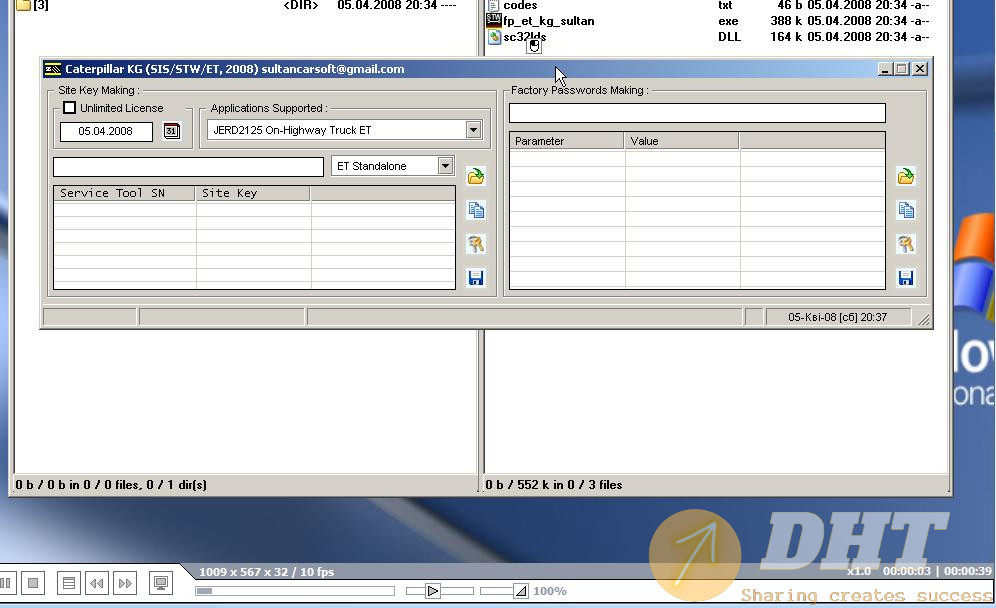
Task: Save factory passwords with the floppy disk icon
Action: [906, 278]
